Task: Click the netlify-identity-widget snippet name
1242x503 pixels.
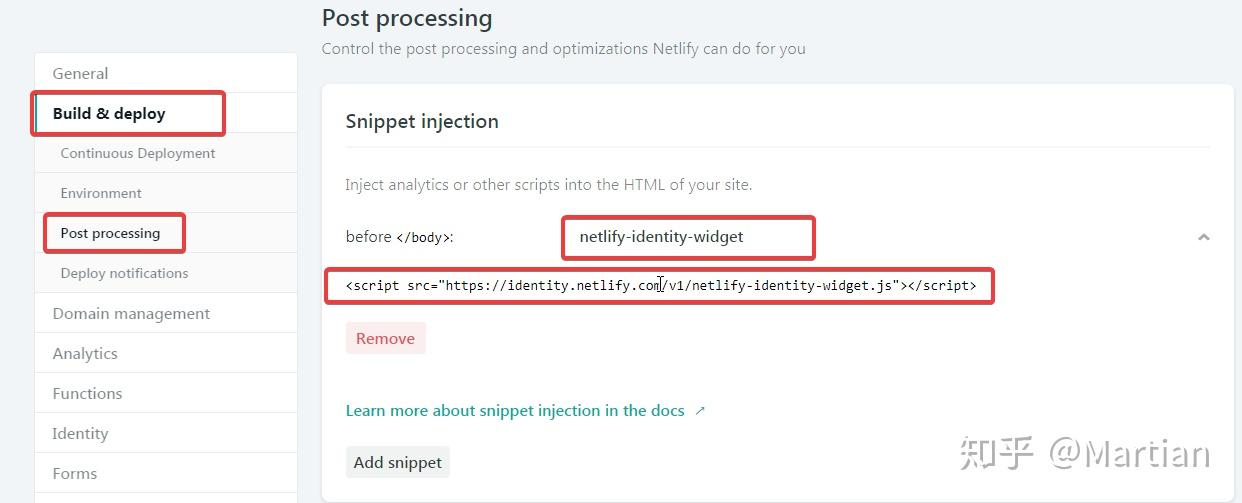Action: click(x=661, y=237)
